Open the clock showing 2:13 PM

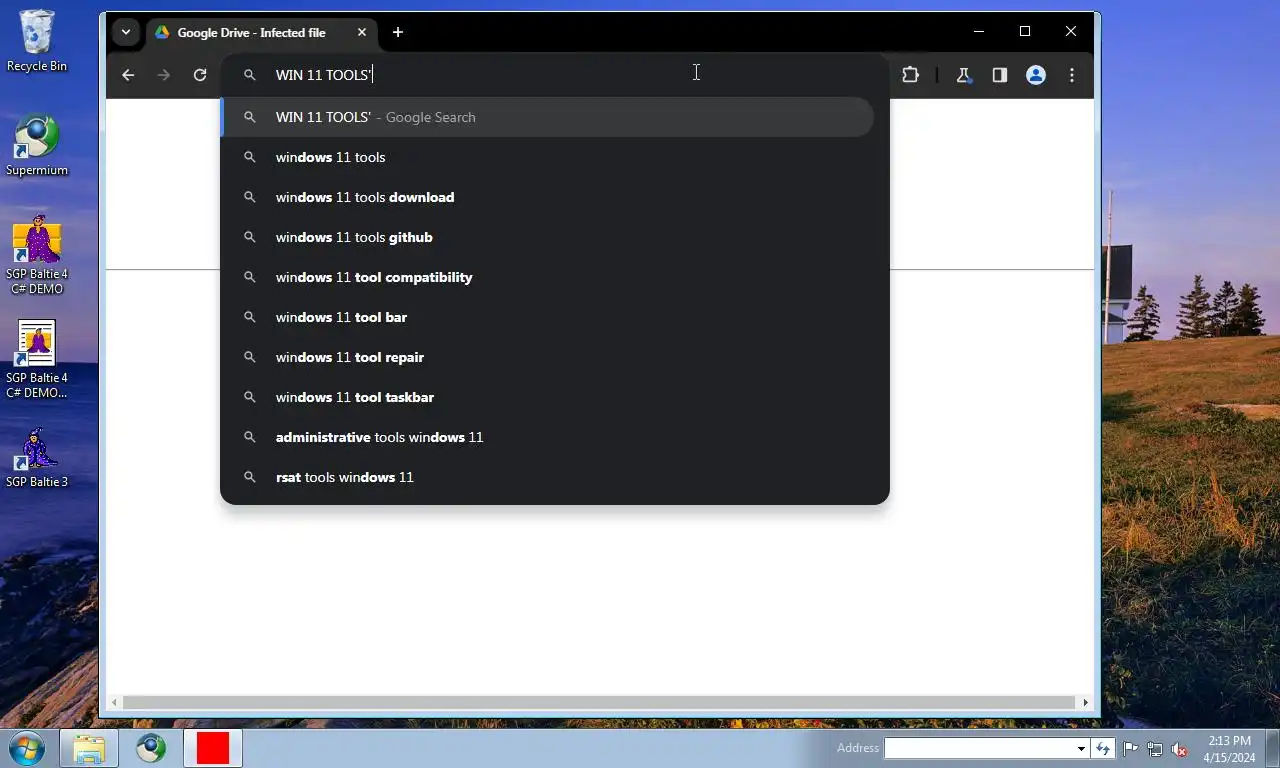1229,748
